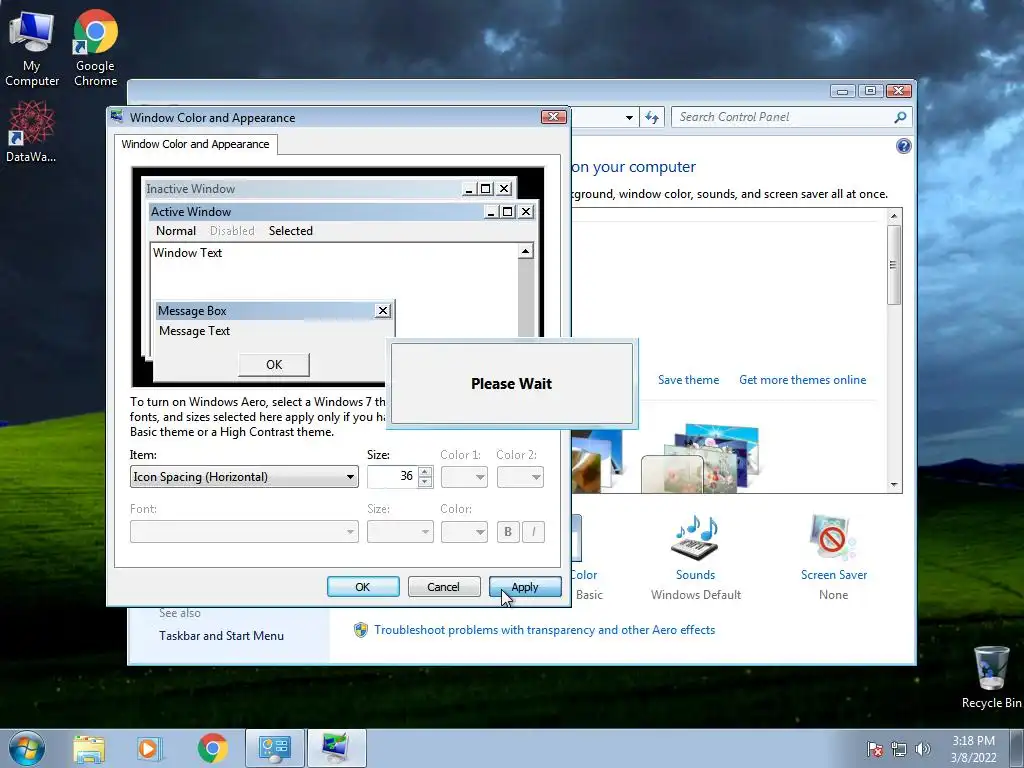This screenshot has height=768, width=1024.
Task: Click the Active Window preview close X
Action: tap(526, 212)
